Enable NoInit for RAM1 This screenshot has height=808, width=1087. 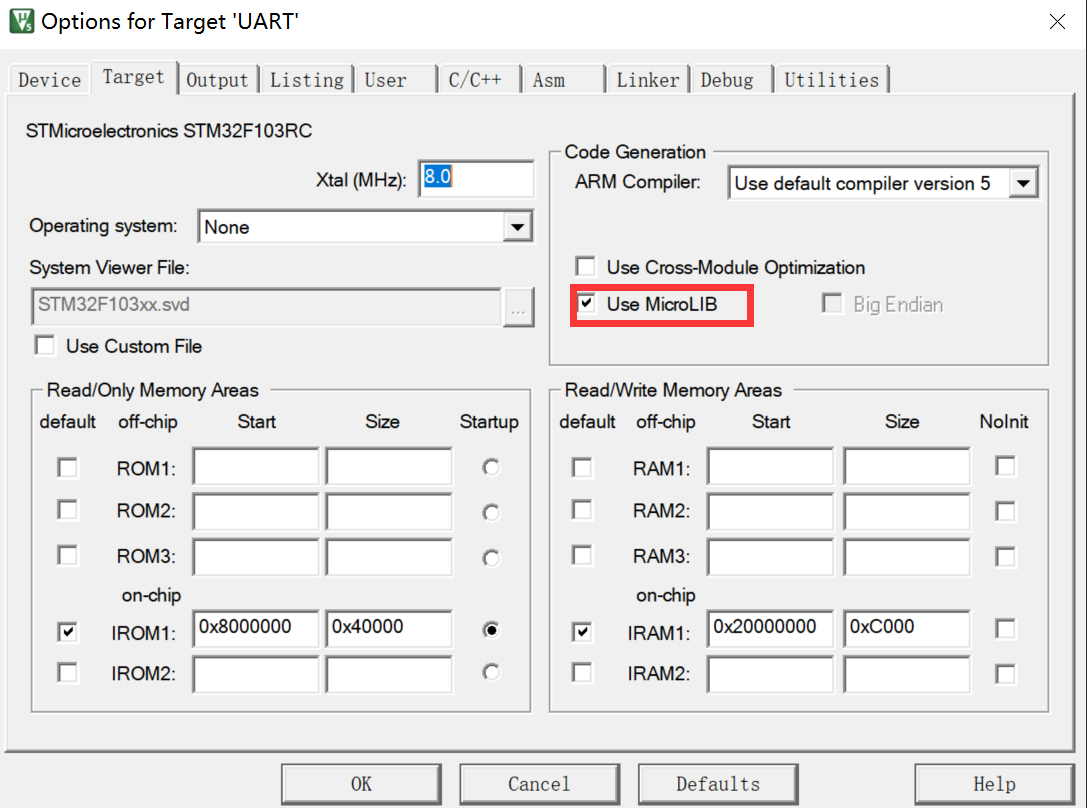(x=1005, y=466)
